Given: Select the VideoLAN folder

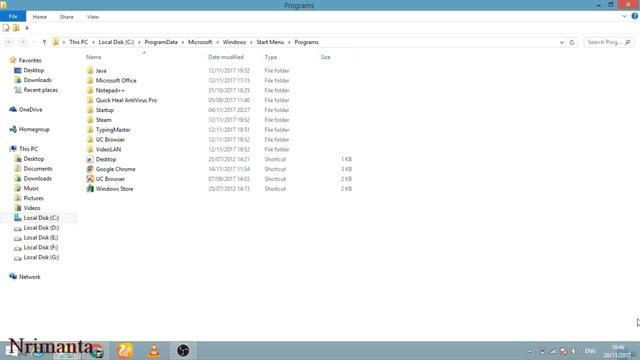Looking at the screenshot, I should (x=108, y=149).
